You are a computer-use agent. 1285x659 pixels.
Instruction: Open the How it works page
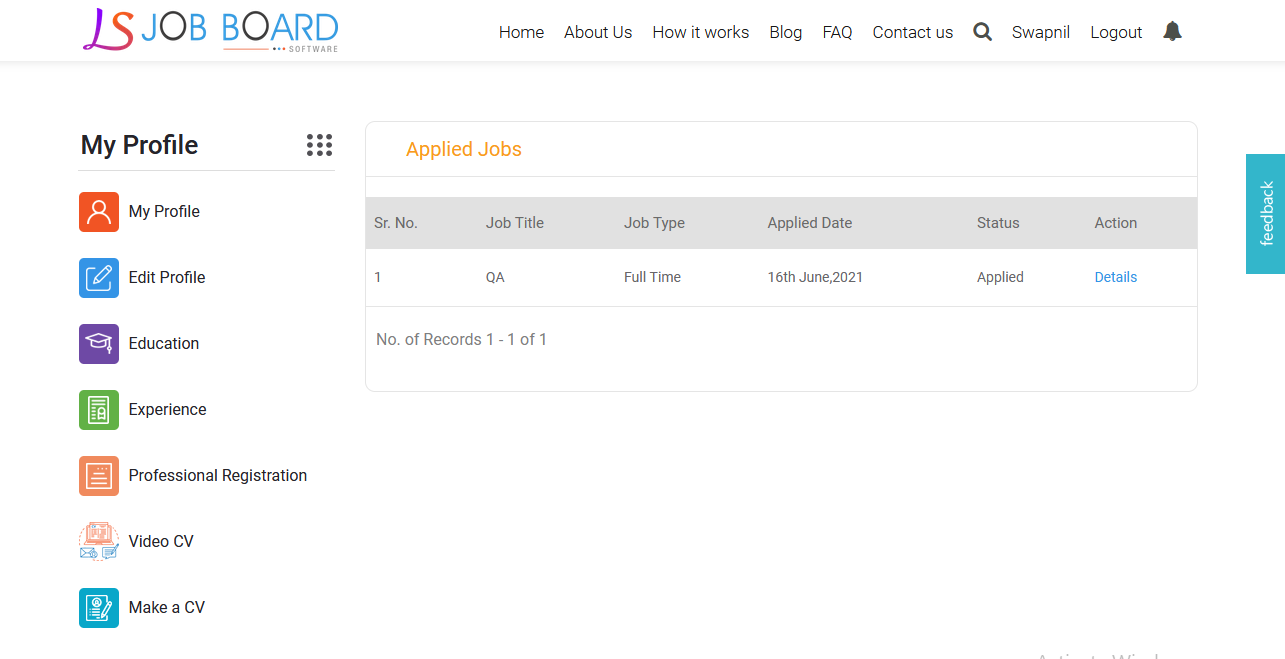click(x=700, y=32)
